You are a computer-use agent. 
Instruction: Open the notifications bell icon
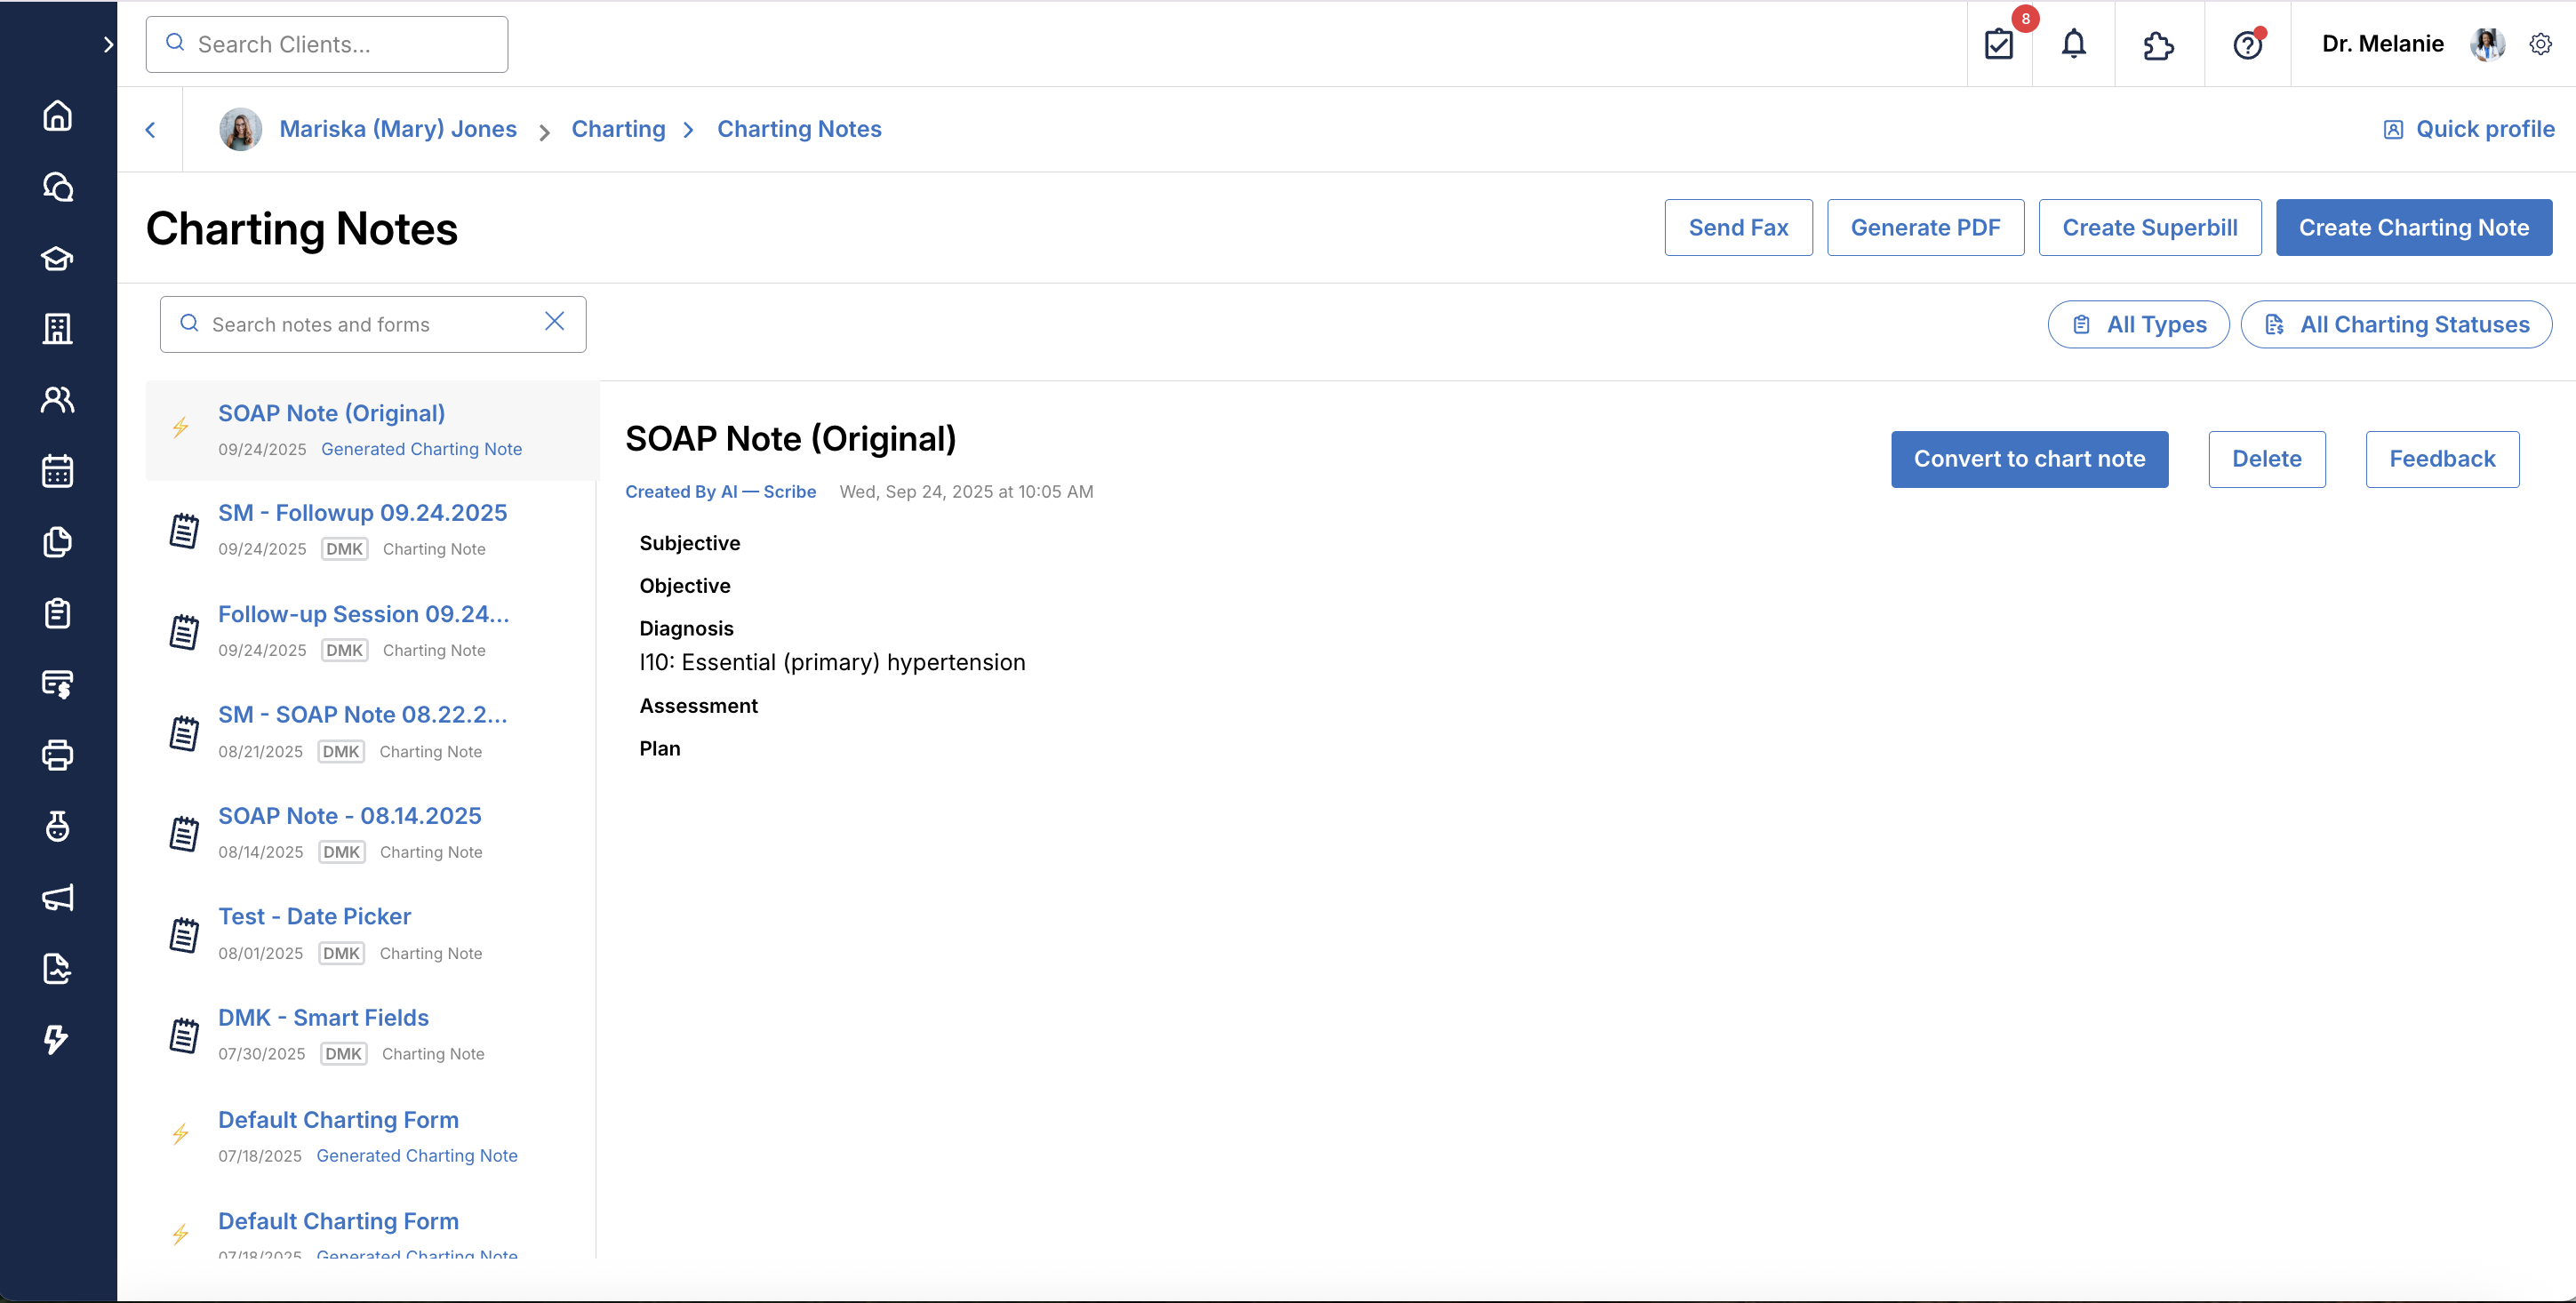coord(2073,44)
